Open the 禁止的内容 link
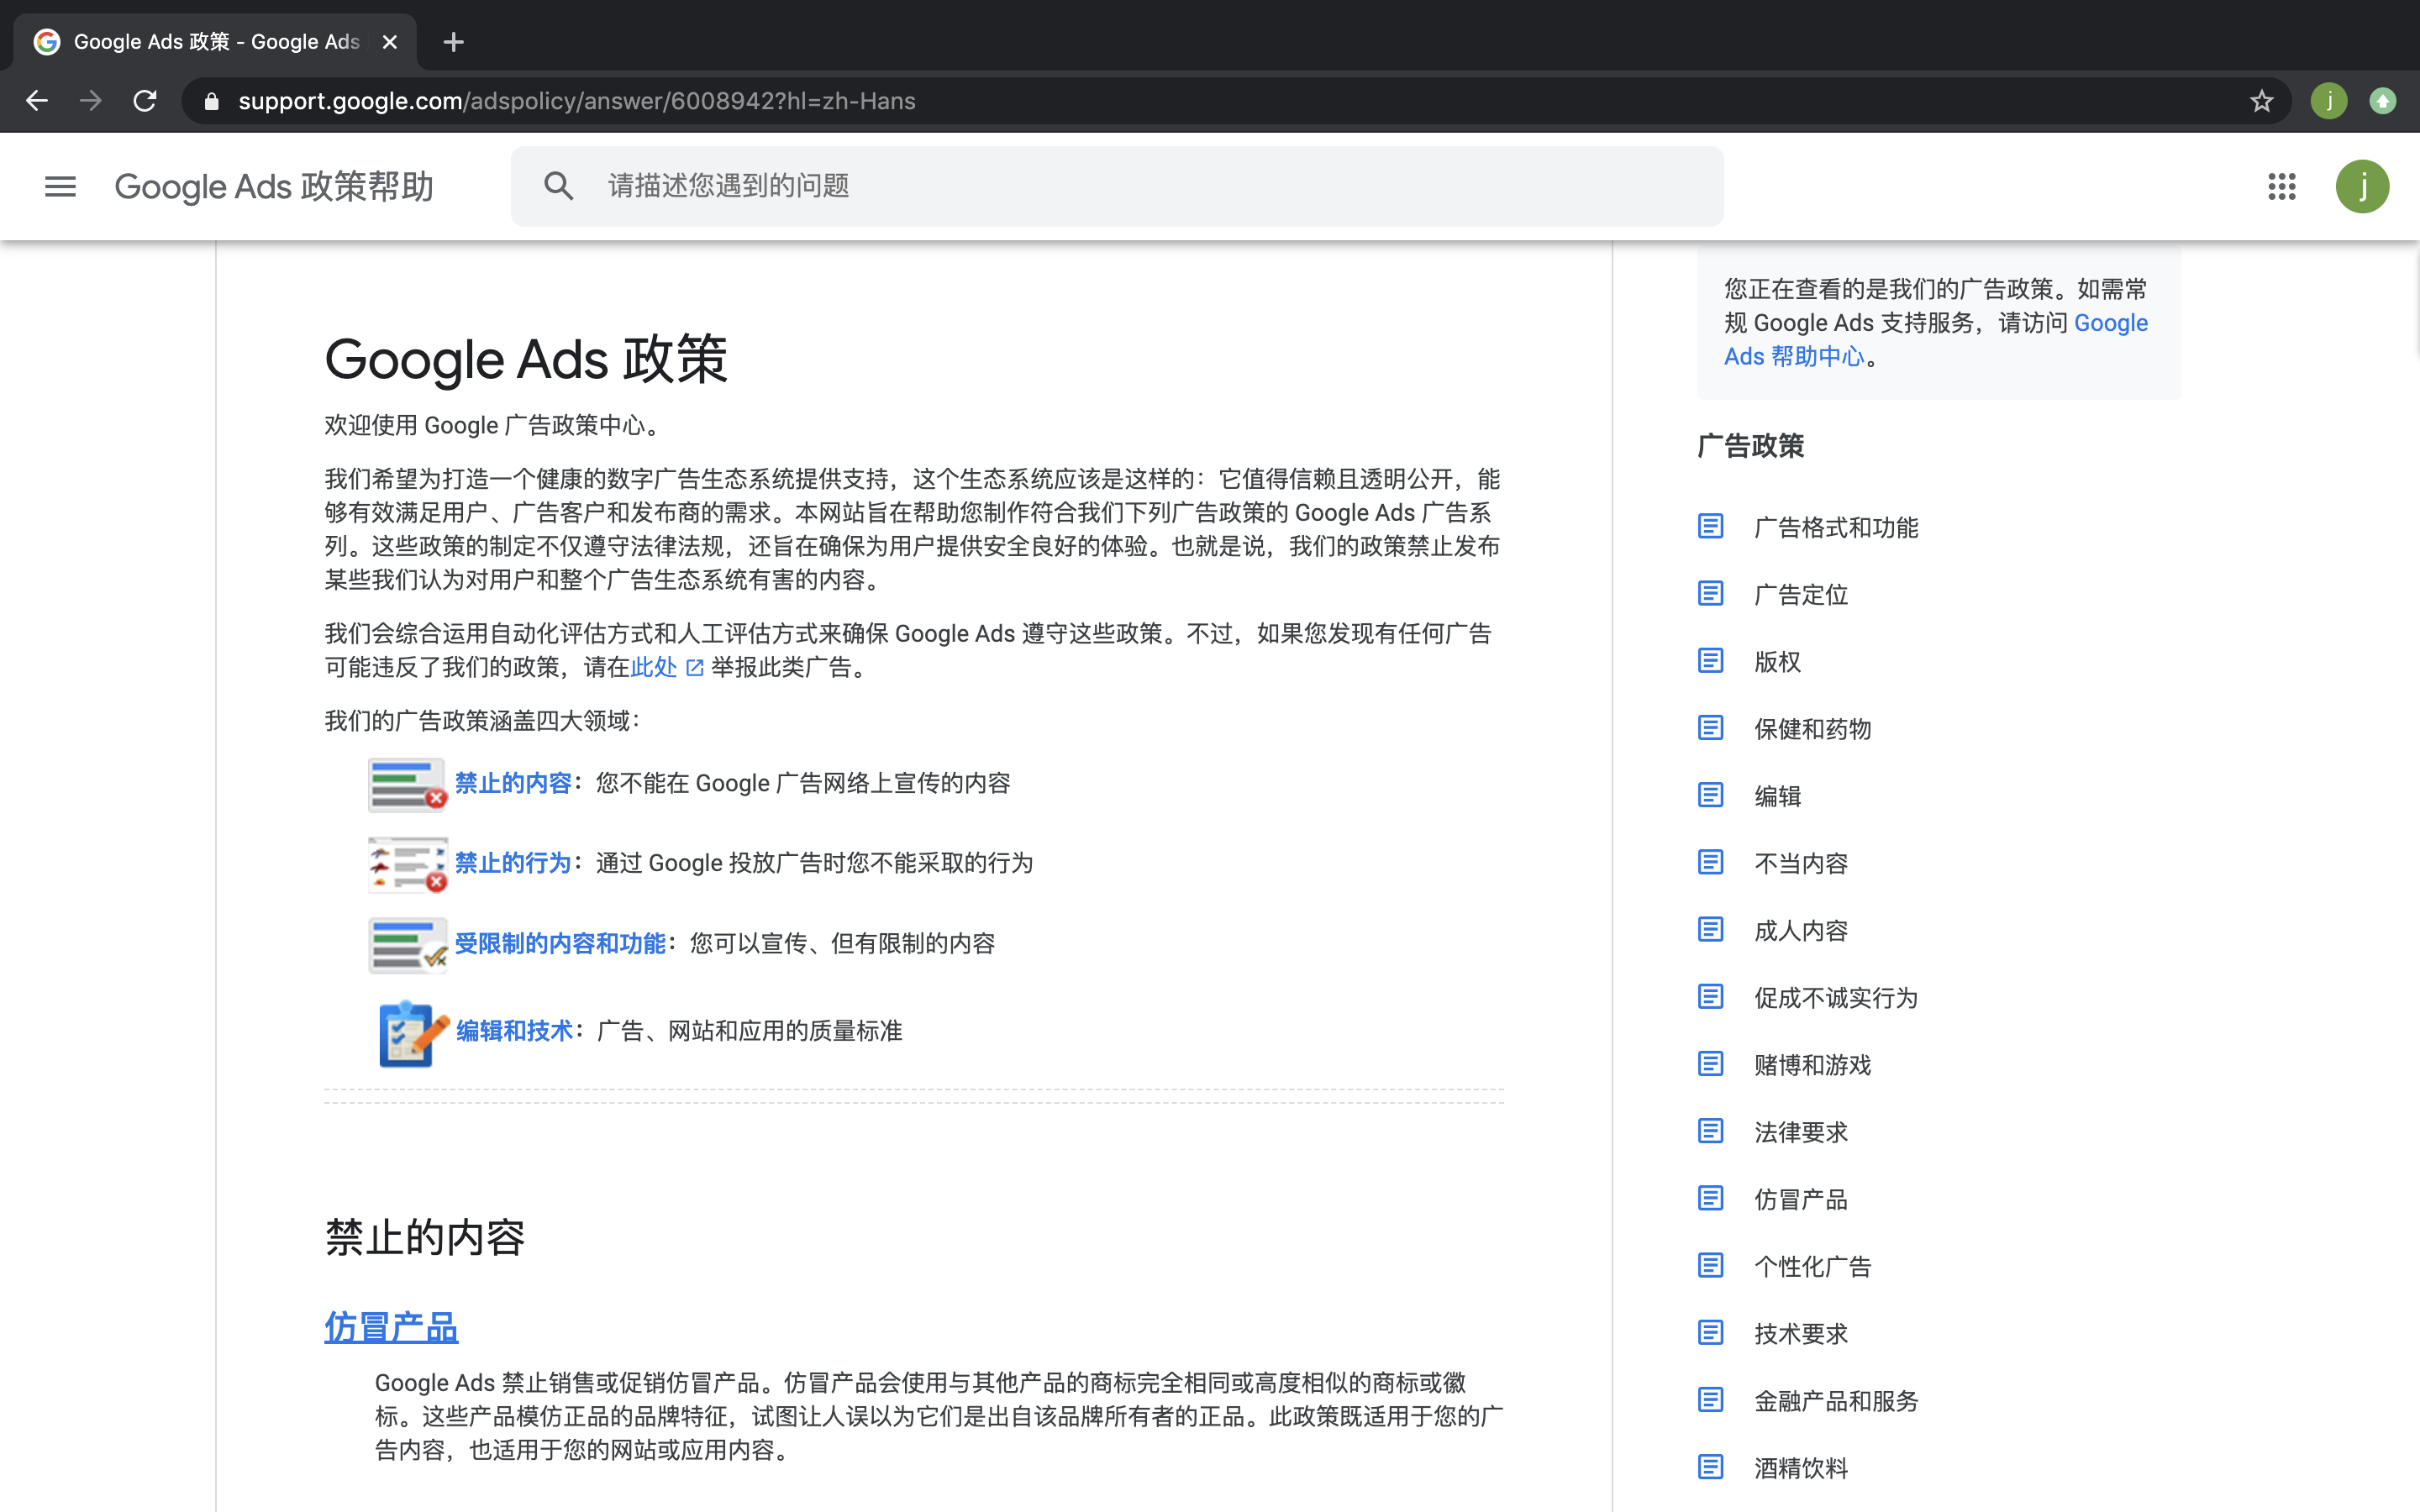The width and height of the screenshot is (2420, 1512). [512, 783]
